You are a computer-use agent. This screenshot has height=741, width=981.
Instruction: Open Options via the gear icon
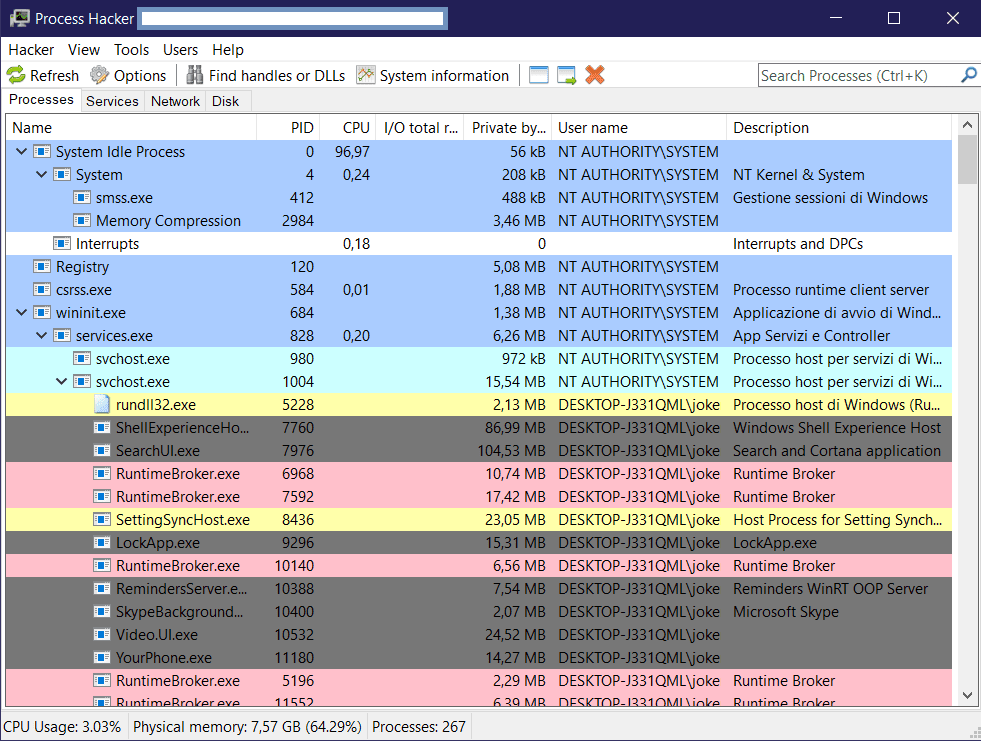point(99,75)
